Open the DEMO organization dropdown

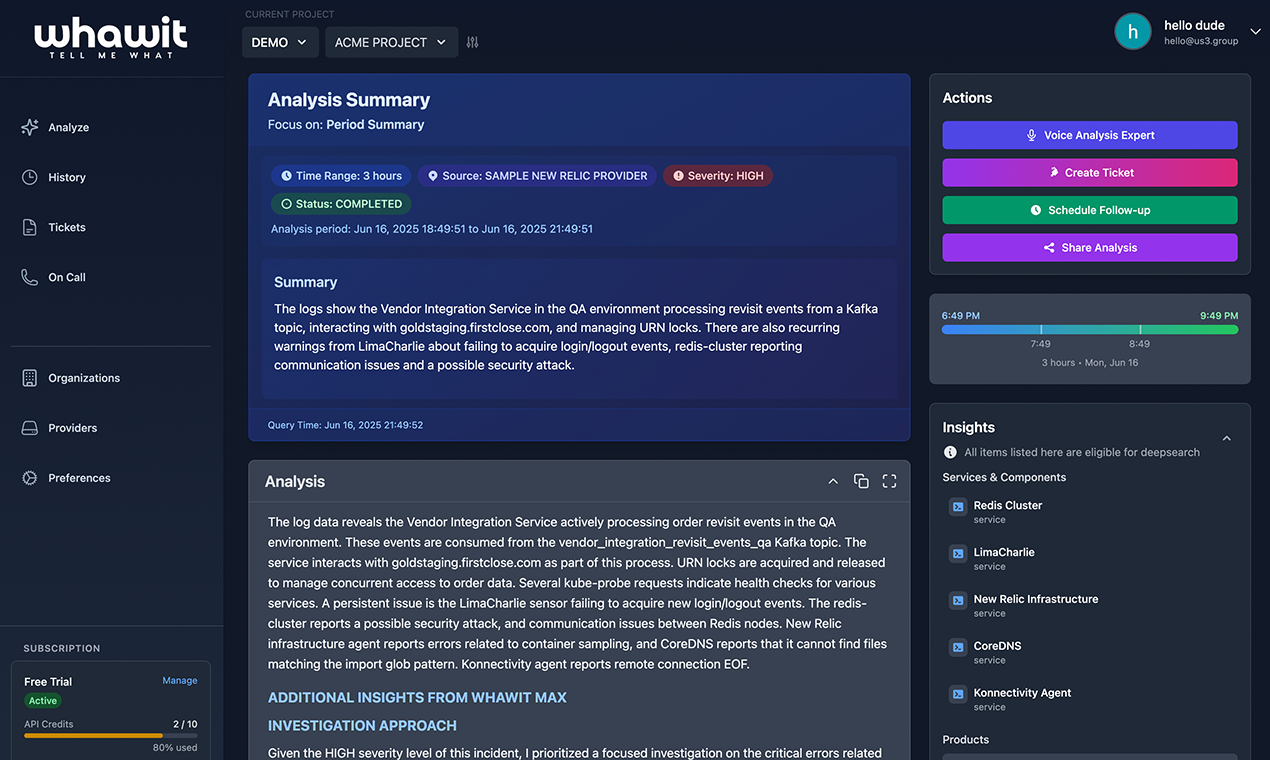(280, 42)
